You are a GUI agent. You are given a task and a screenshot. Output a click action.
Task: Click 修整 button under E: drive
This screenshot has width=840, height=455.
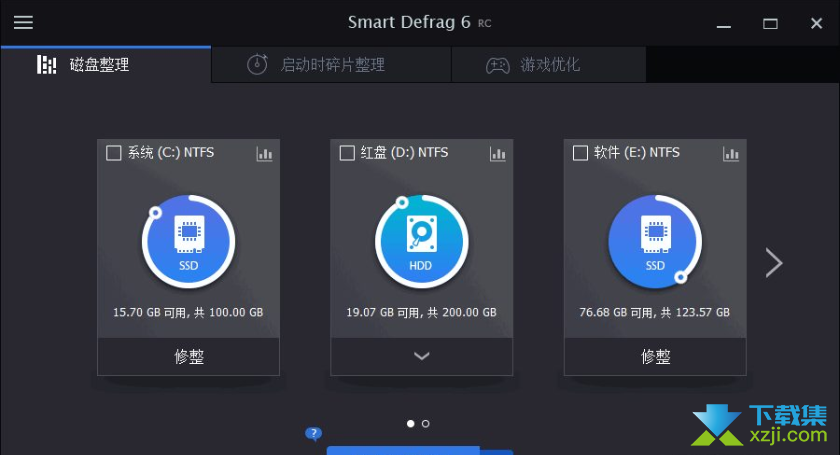coord(655,356)
